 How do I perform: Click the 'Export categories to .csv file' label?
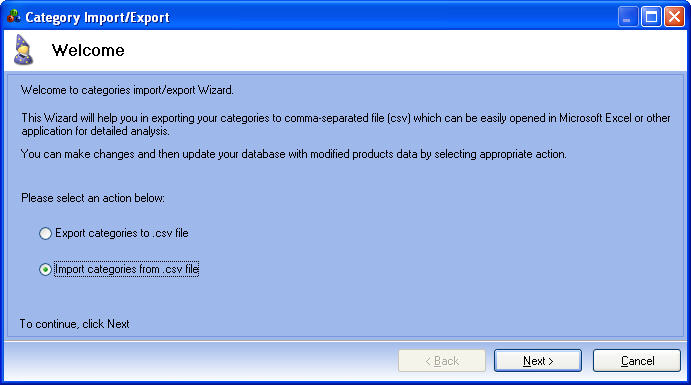pyautogui.click(x=122, y=233)
